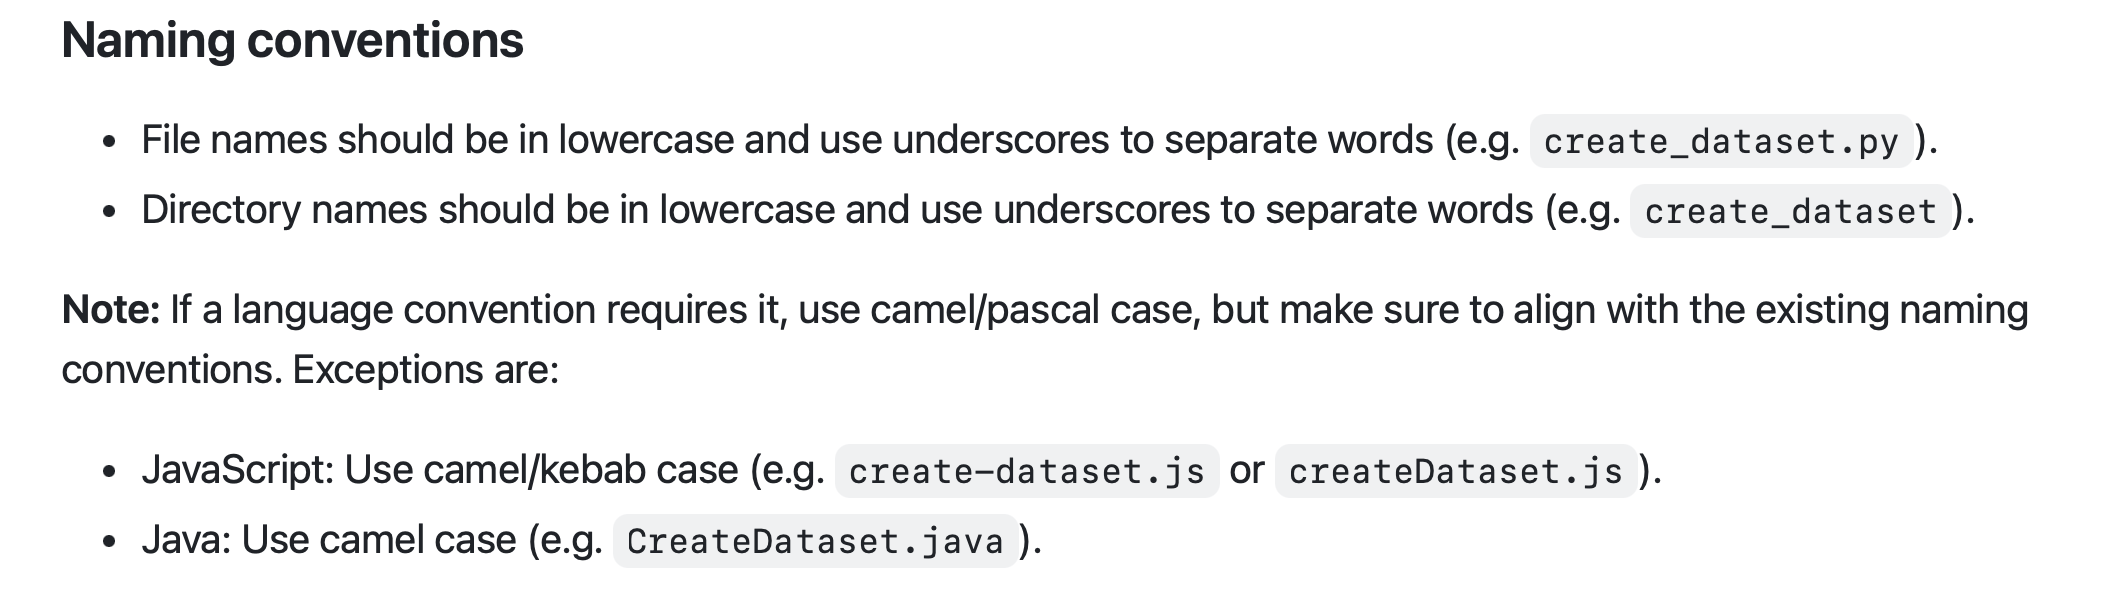The height and width of the screenshot is (604, 2114).
Task: Click the bold "Note:" label
Action: click(x=110, y=310)
